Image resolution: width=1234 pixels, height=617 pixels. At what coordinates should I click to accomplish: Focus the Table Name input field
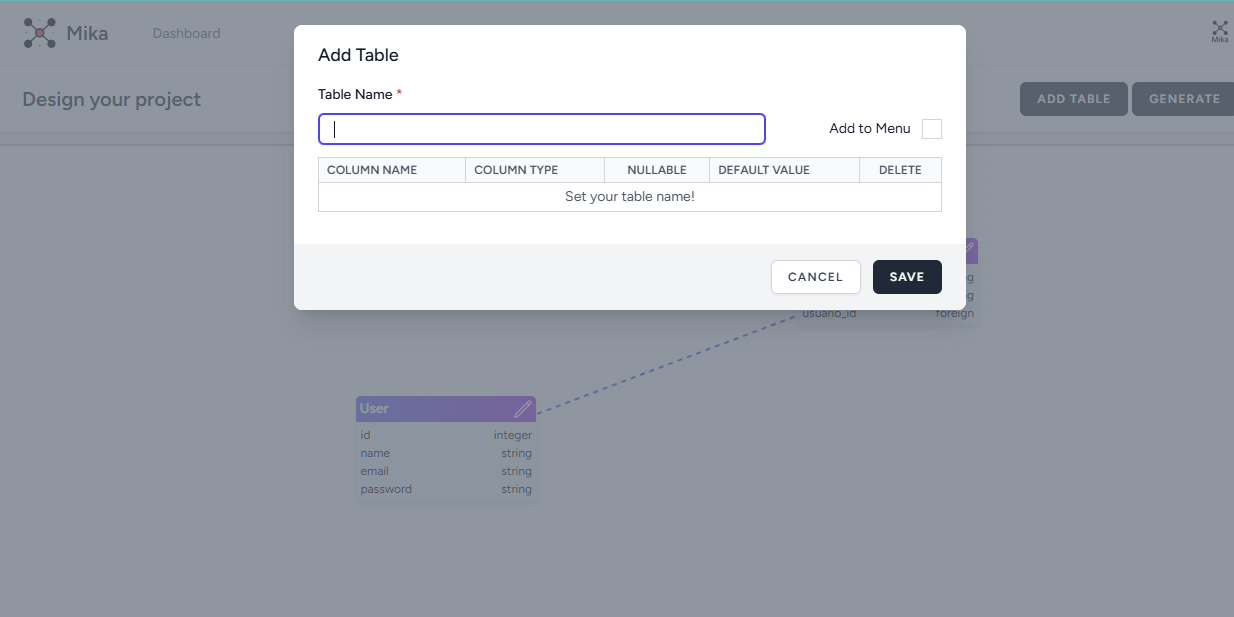pos(541,129)
